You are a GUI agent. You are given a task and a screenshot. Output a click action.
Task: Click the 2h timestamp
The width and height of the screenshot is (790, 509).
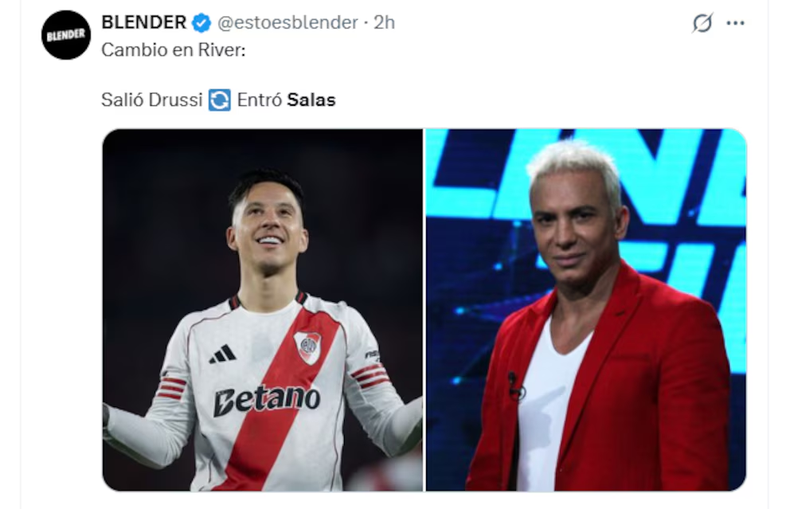pos(384,23)
